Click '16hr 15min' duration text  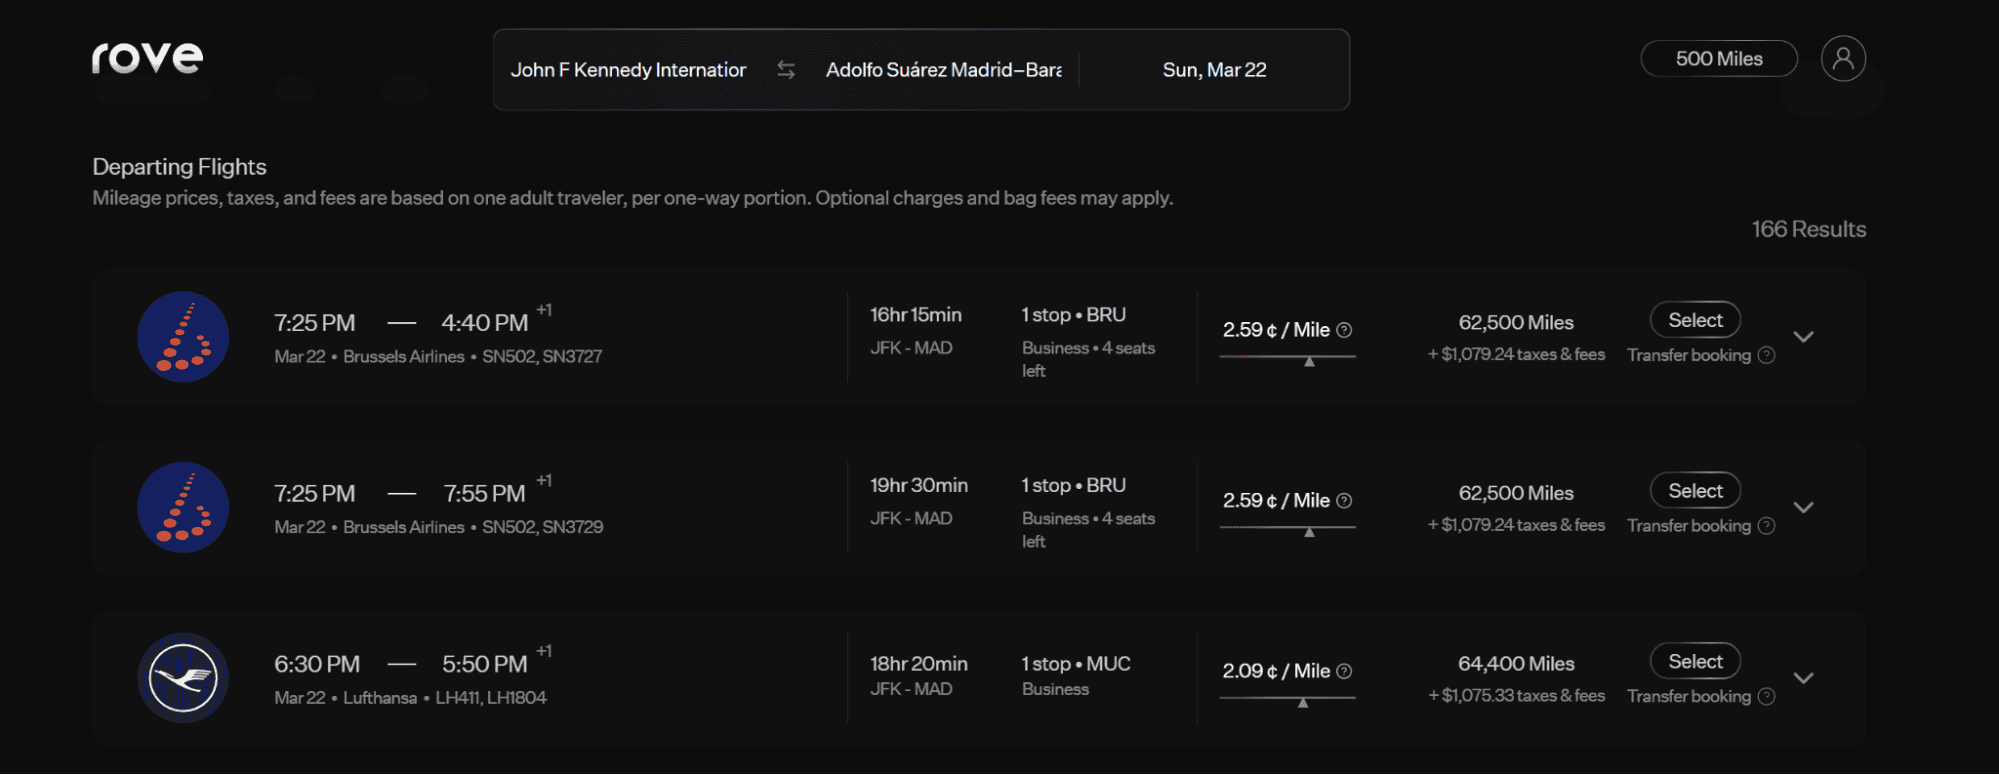point(916,315)
